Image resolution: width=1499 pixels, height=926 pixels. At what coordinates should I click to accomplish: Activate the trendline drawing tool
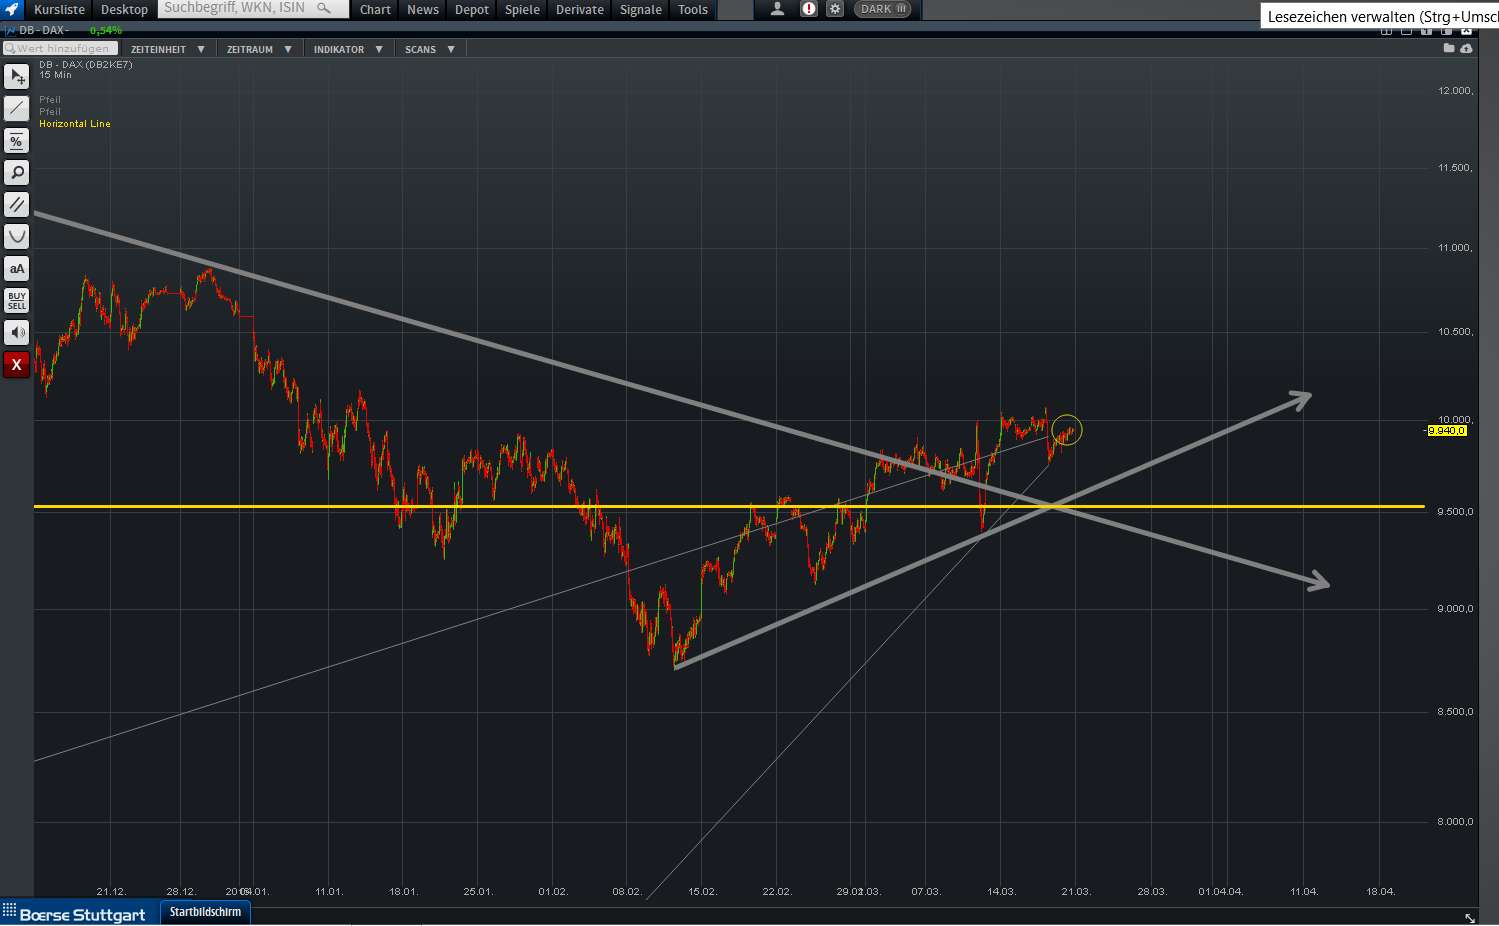click(16, 108)
